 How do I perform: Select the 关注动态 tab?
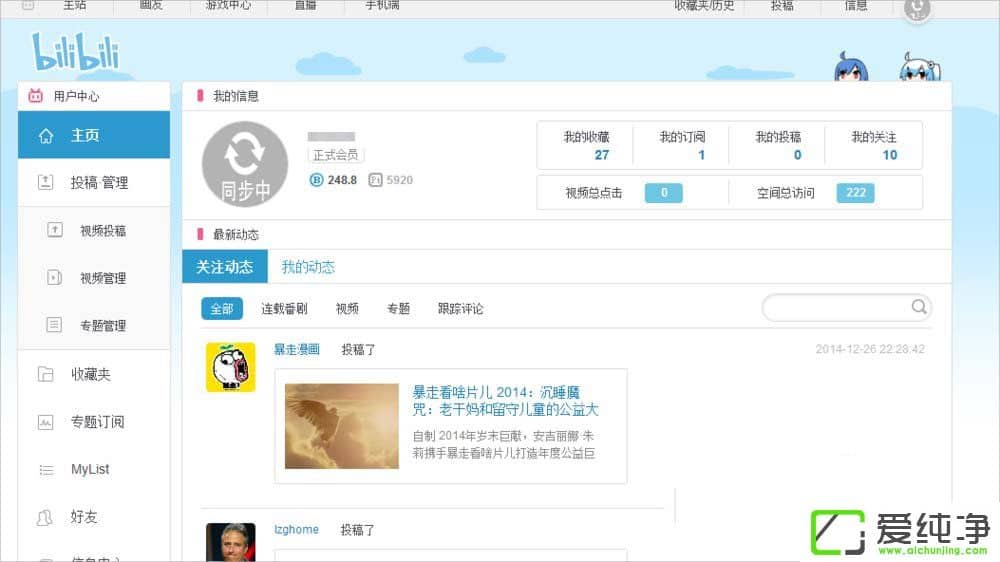tap(225, 267)
